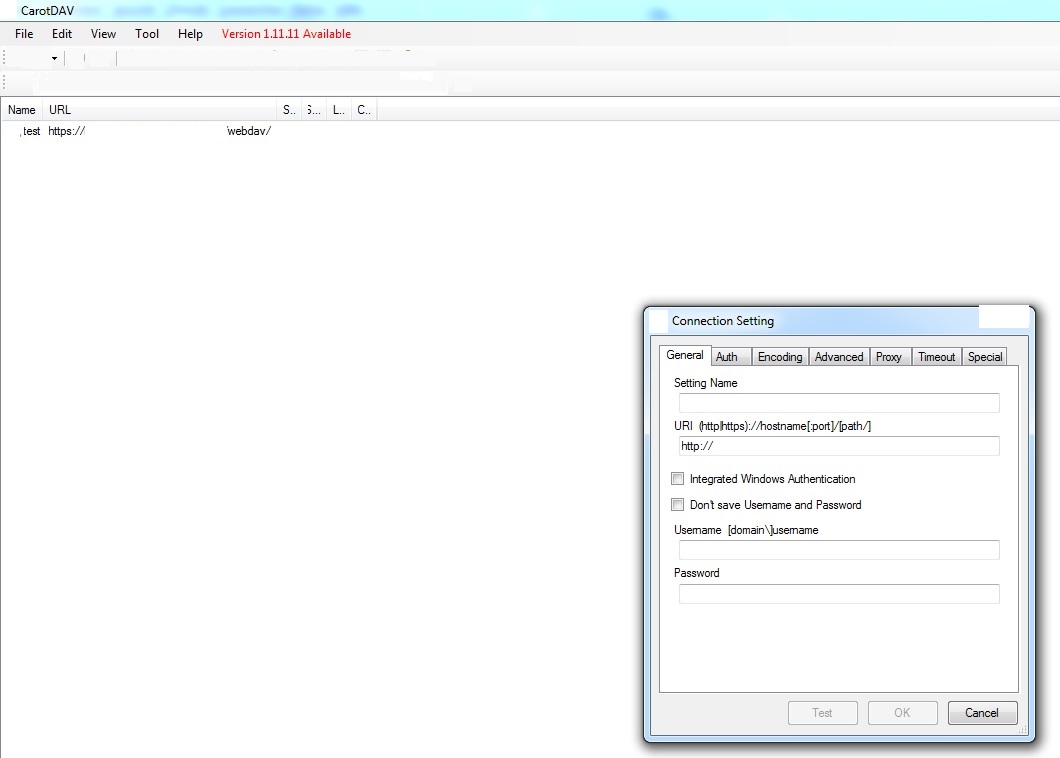Viewport: 1060px width, 758px height.
Task: Dismiss the dialog with Cancel
Action: 982,713
